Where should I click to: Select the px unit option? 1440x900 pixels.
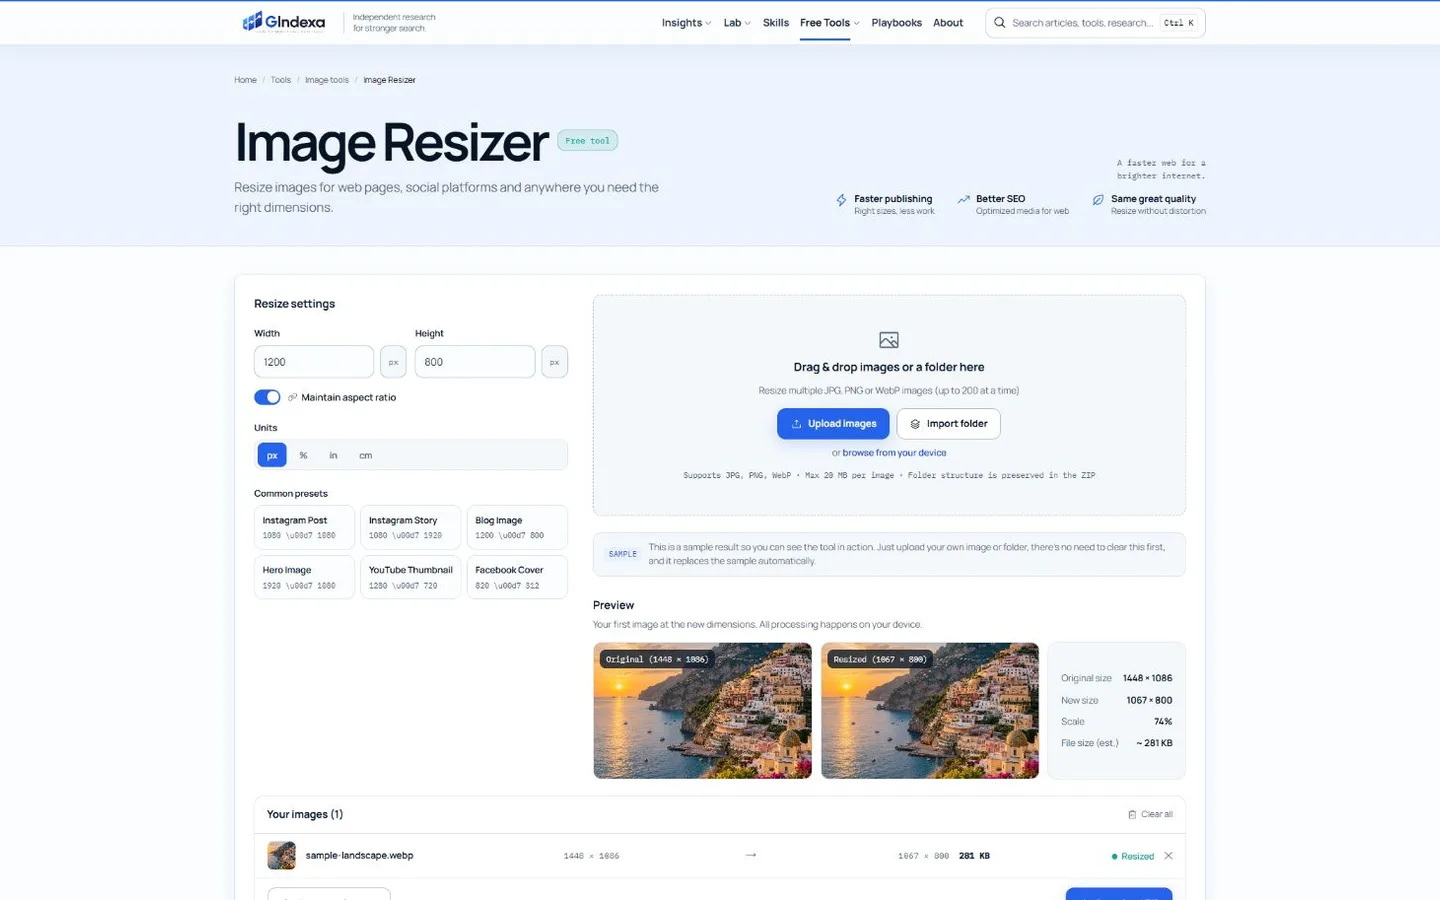click(272, 455)
